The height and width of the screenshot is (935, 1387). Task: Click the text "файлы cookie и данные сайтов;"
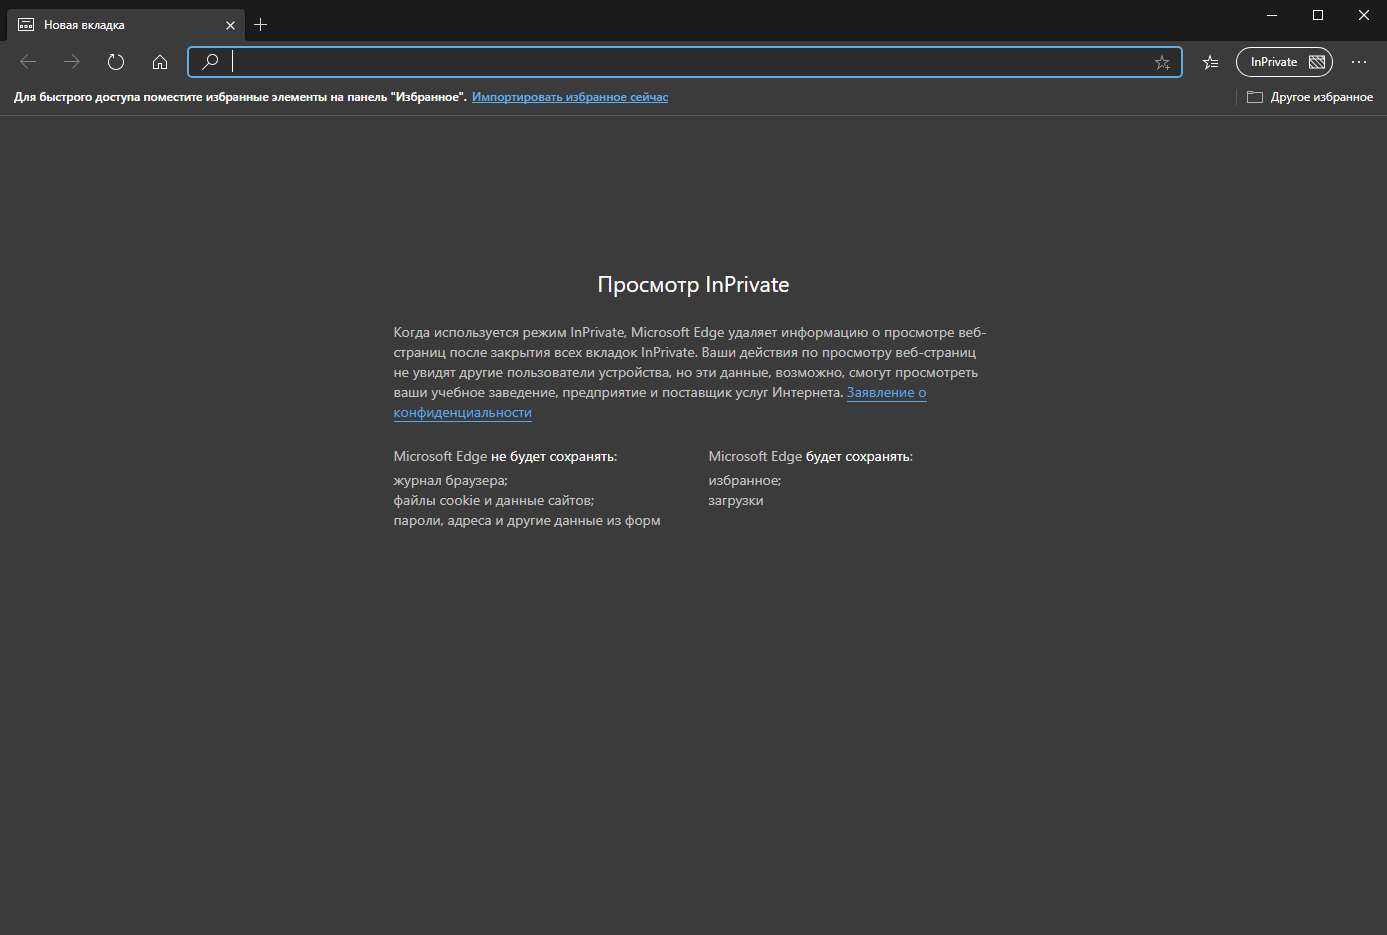493,501
